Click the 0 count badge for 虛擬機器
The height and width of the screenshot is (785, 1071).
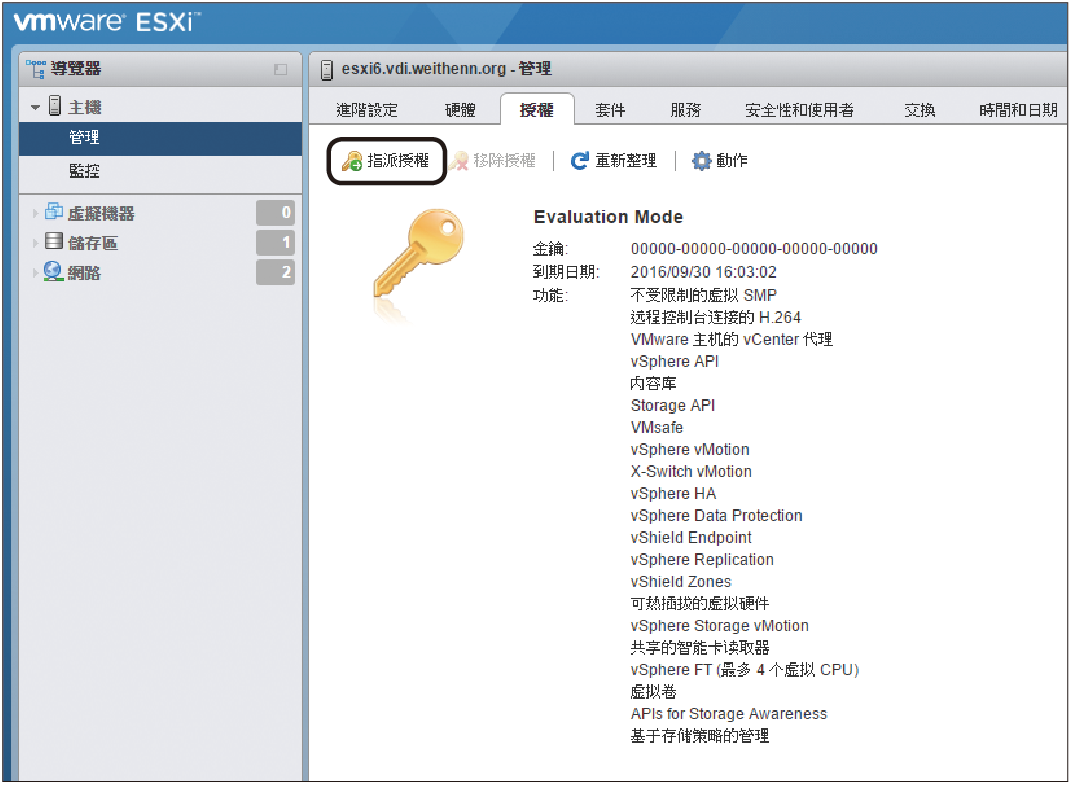pyautogui.click(x=275, y=212)
